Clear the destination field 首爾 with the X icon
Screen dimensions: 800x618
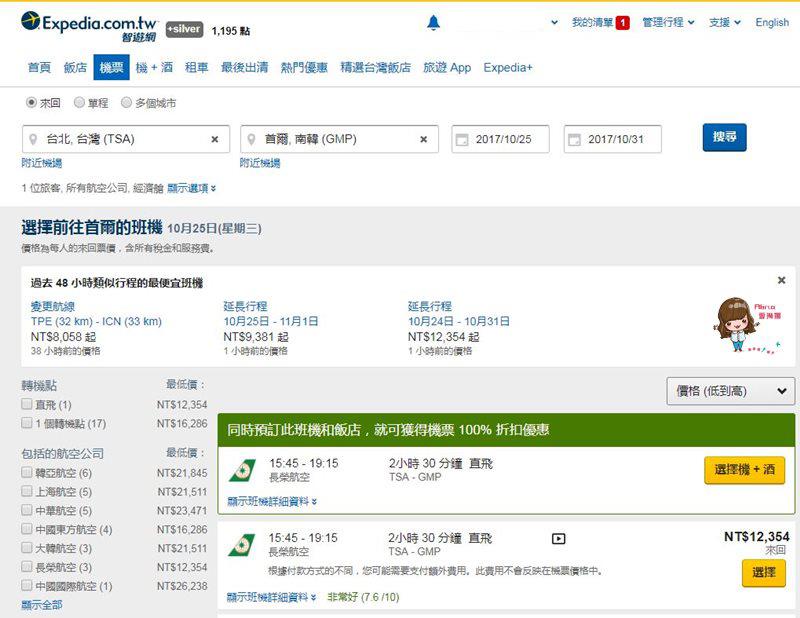coord(423,139)
